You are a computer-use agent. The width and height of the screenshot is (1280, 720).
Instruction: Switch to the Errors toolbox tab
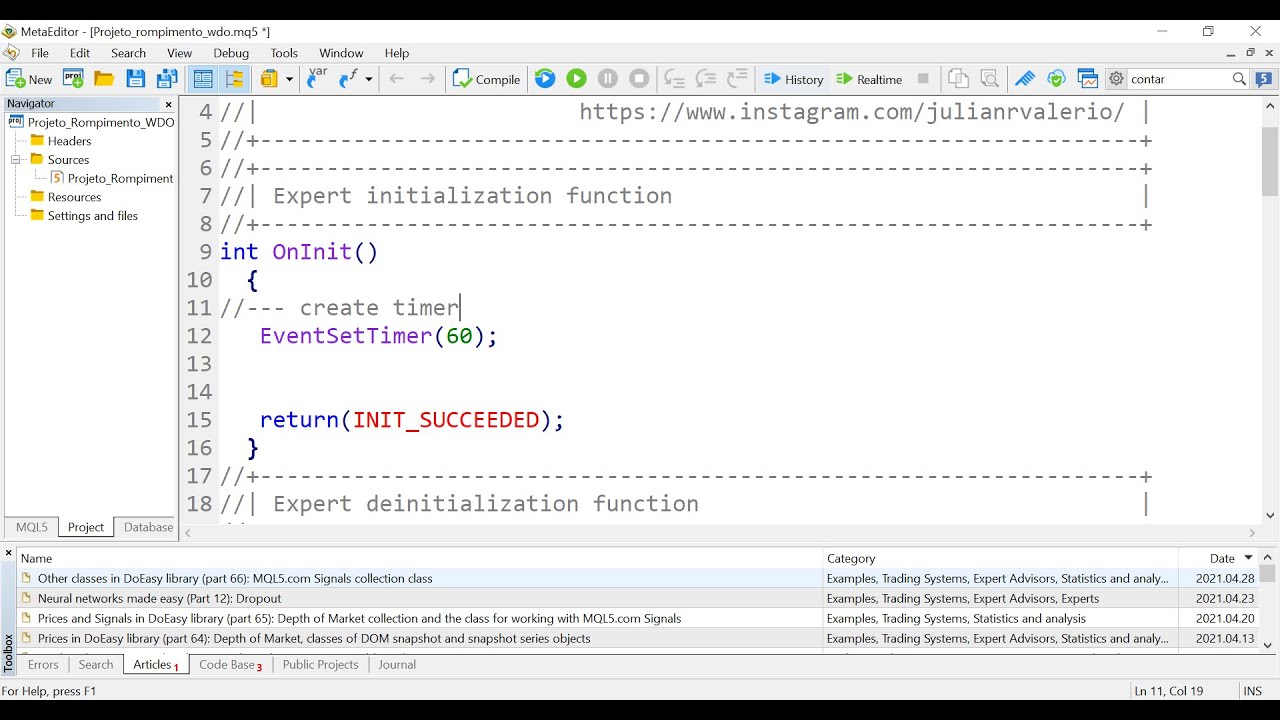(43, 664)
